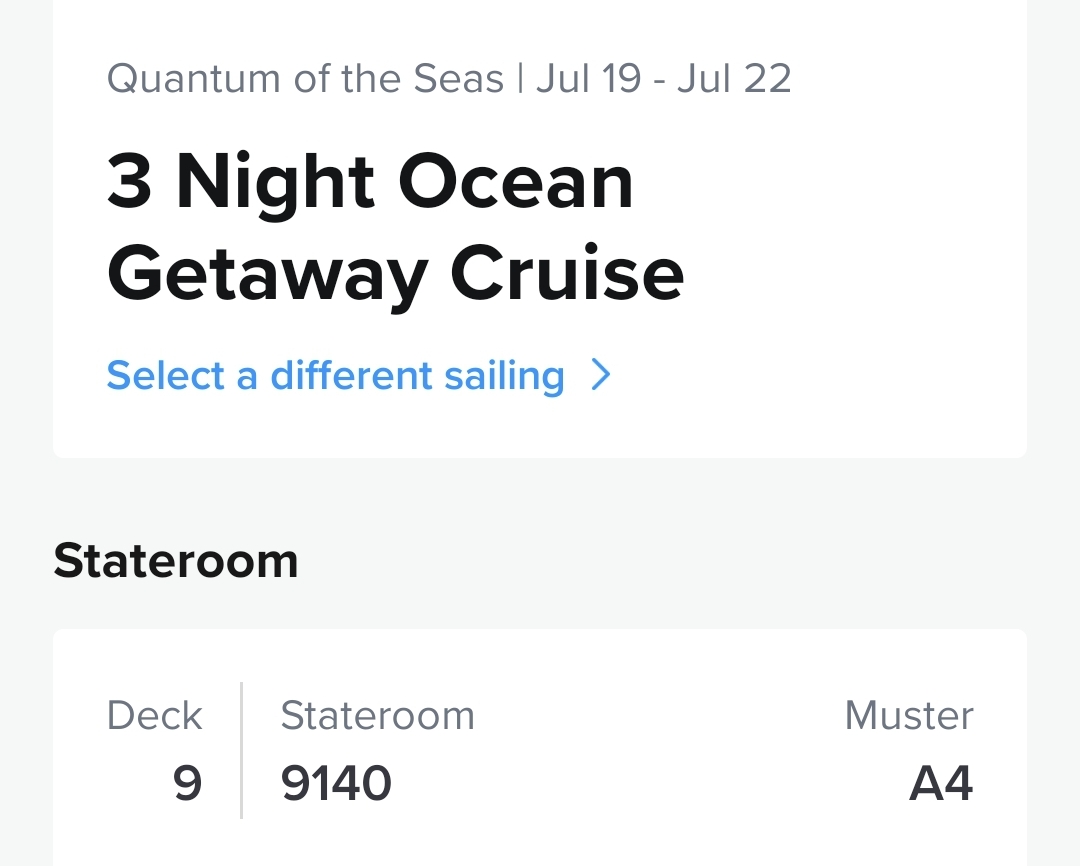The height and width of the screenshot is (866, 1080).
Task: Tap the word Getaway in the heading
Action: click(x=268, y=274)
